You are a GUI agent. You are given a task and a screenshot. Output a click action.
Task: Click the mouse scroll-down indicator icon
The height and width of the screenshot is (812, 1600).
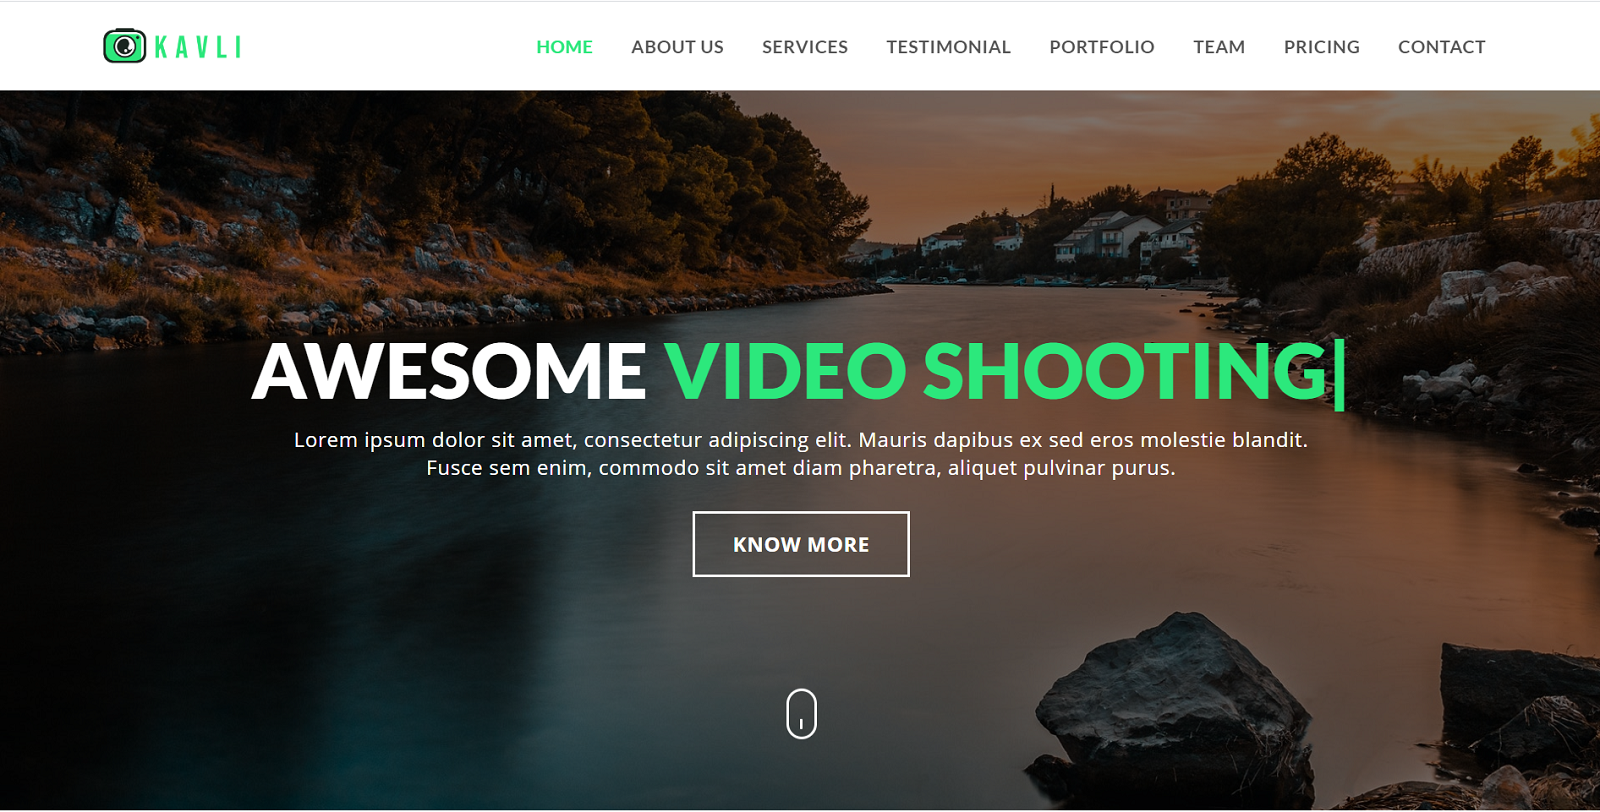click(801, 714)
